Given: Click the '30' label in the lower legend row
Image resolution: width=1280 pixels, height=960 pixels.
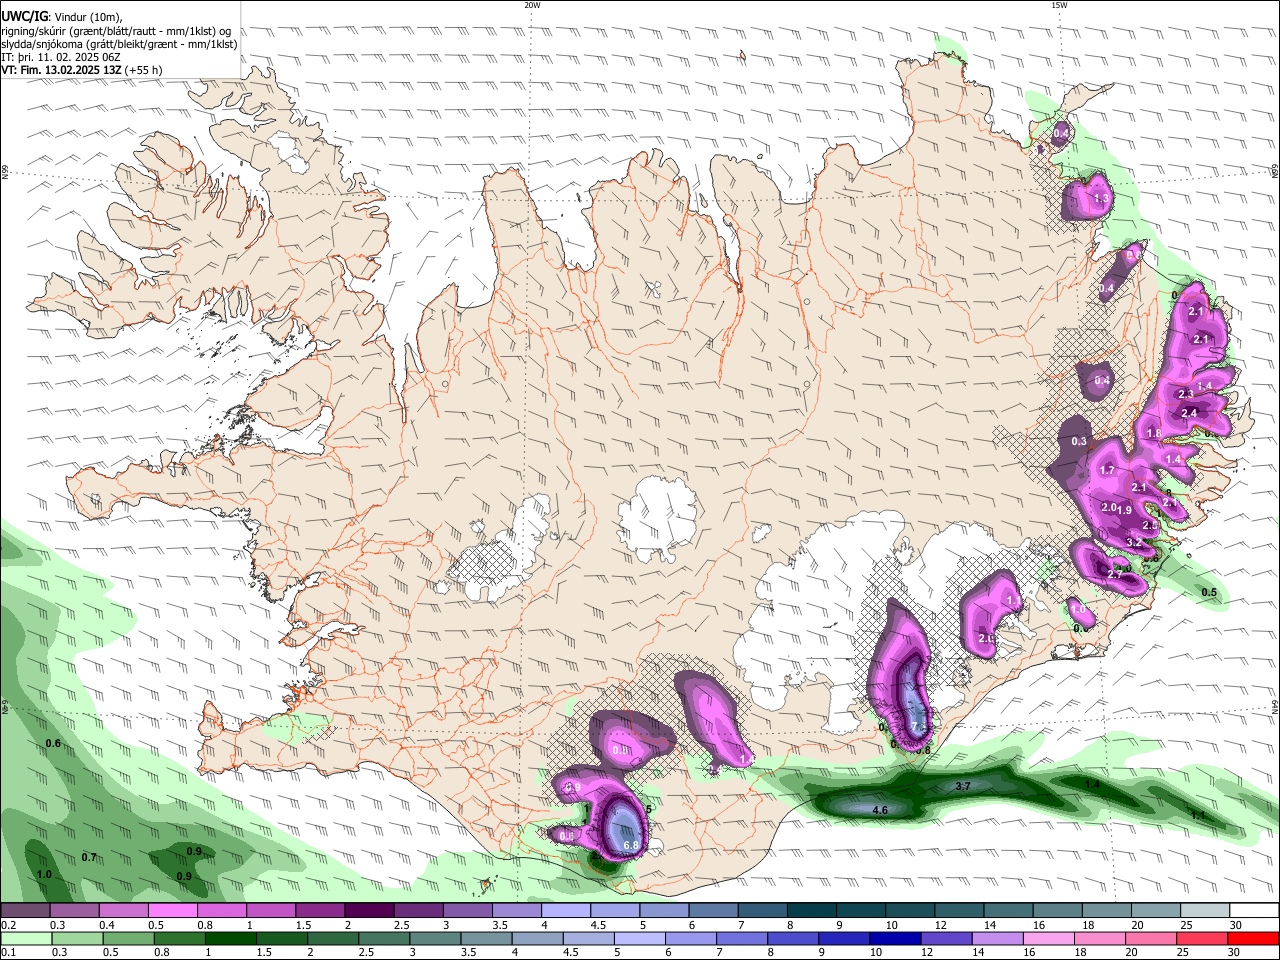Looking at the screenshot, I should click(x=1235, y=953).
